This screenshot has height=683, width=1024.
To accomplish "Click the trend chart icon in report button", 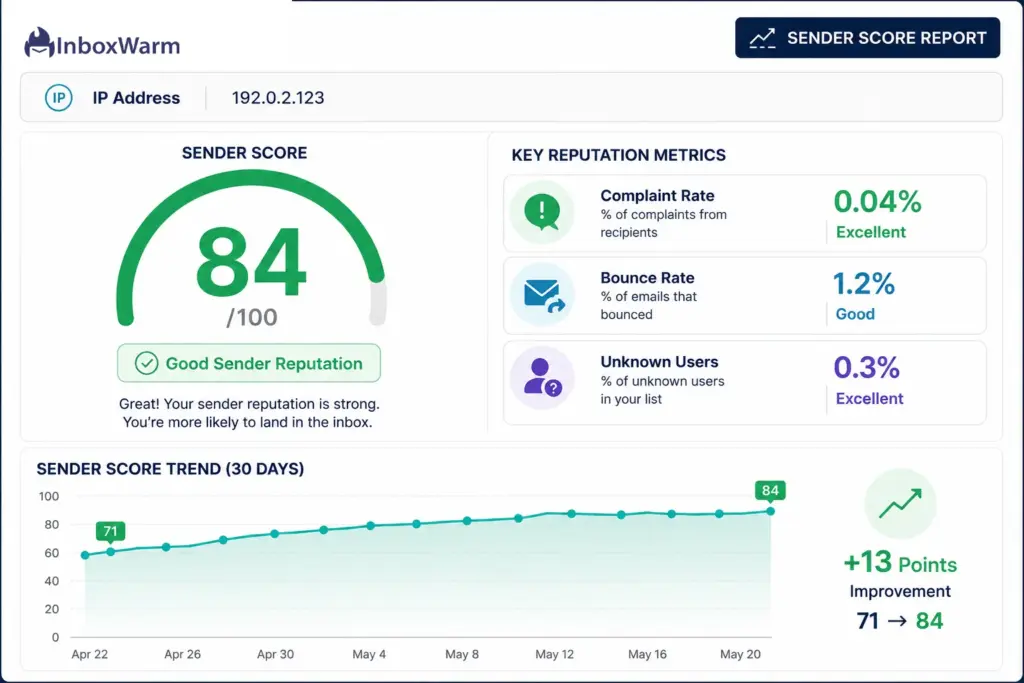I will [x=762, y=39].
